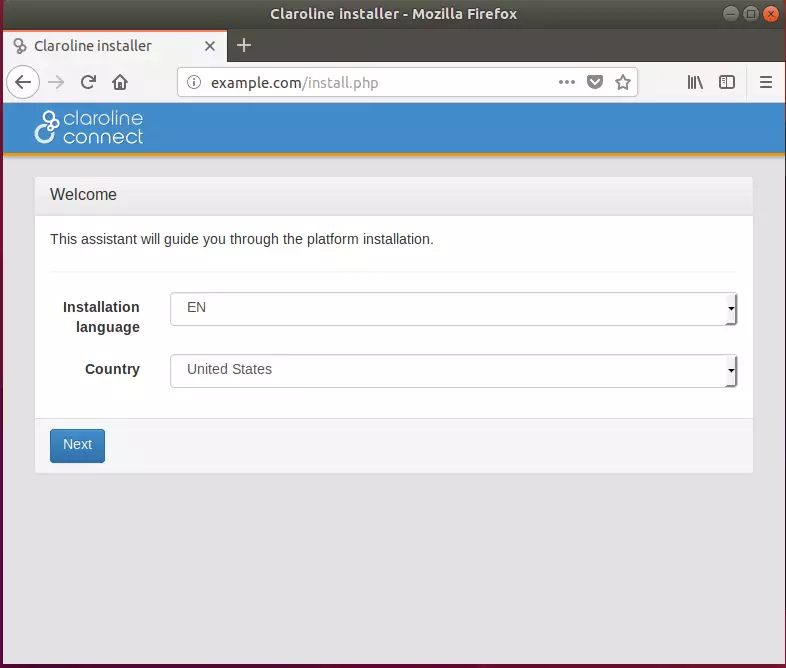Click the Country field label
The width and height of the screenshot is (786, 668).
112,369
